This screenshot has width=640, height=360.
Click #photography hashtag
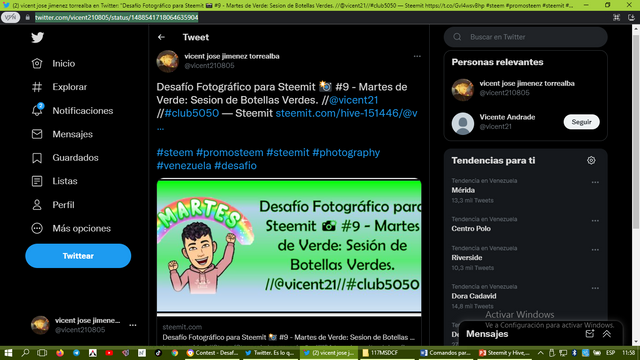click(x=346, y=152)
